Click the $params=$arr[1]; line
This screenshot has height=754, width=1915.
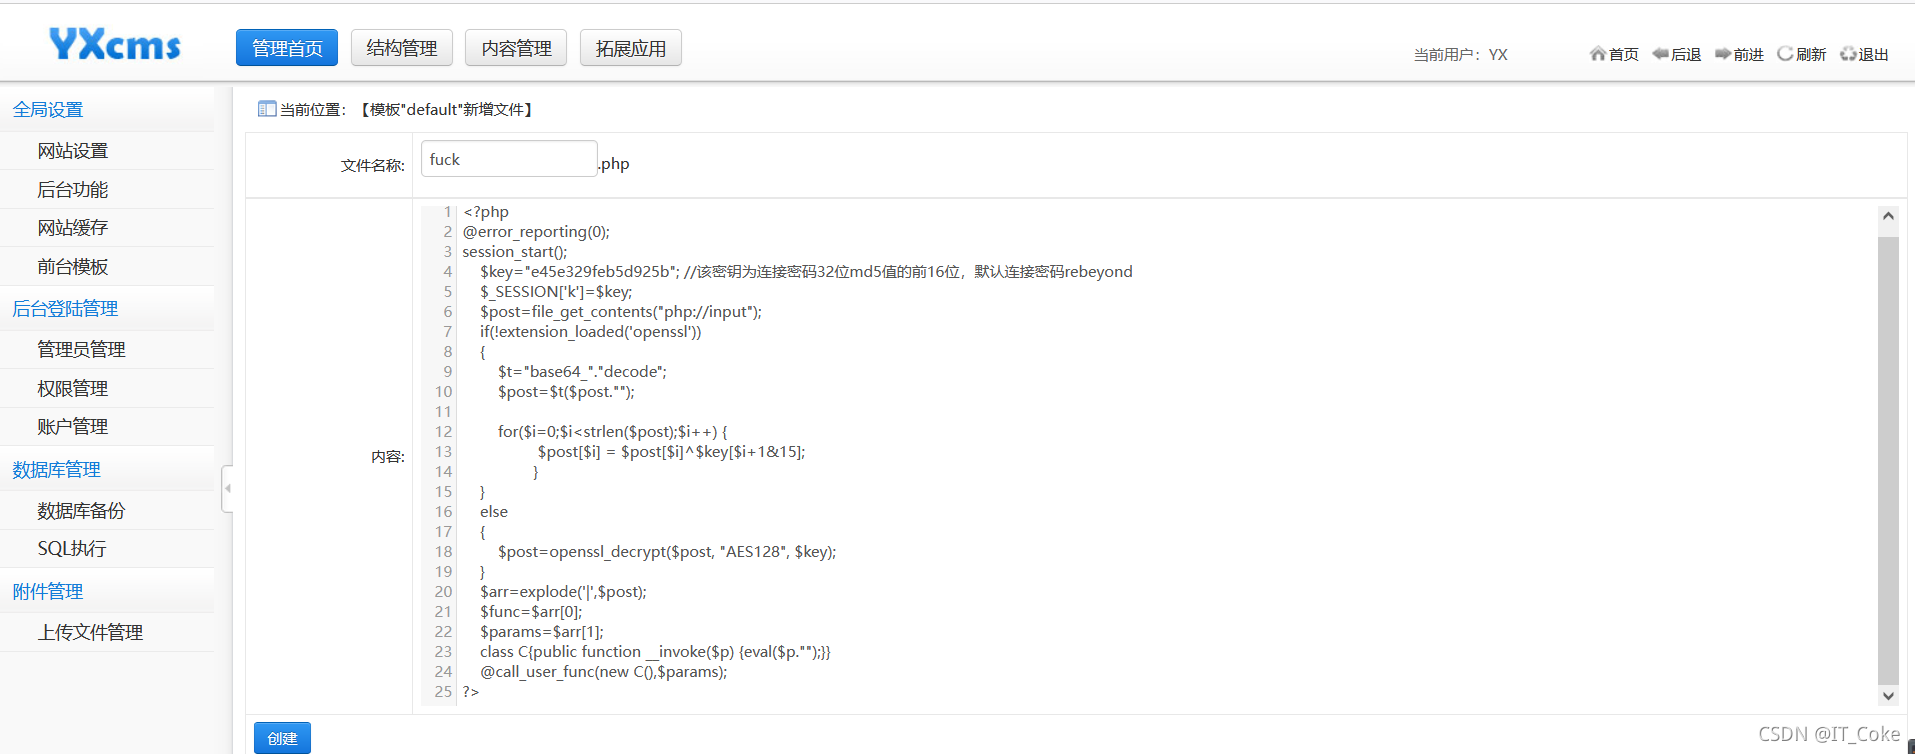[x=542, y=632]
